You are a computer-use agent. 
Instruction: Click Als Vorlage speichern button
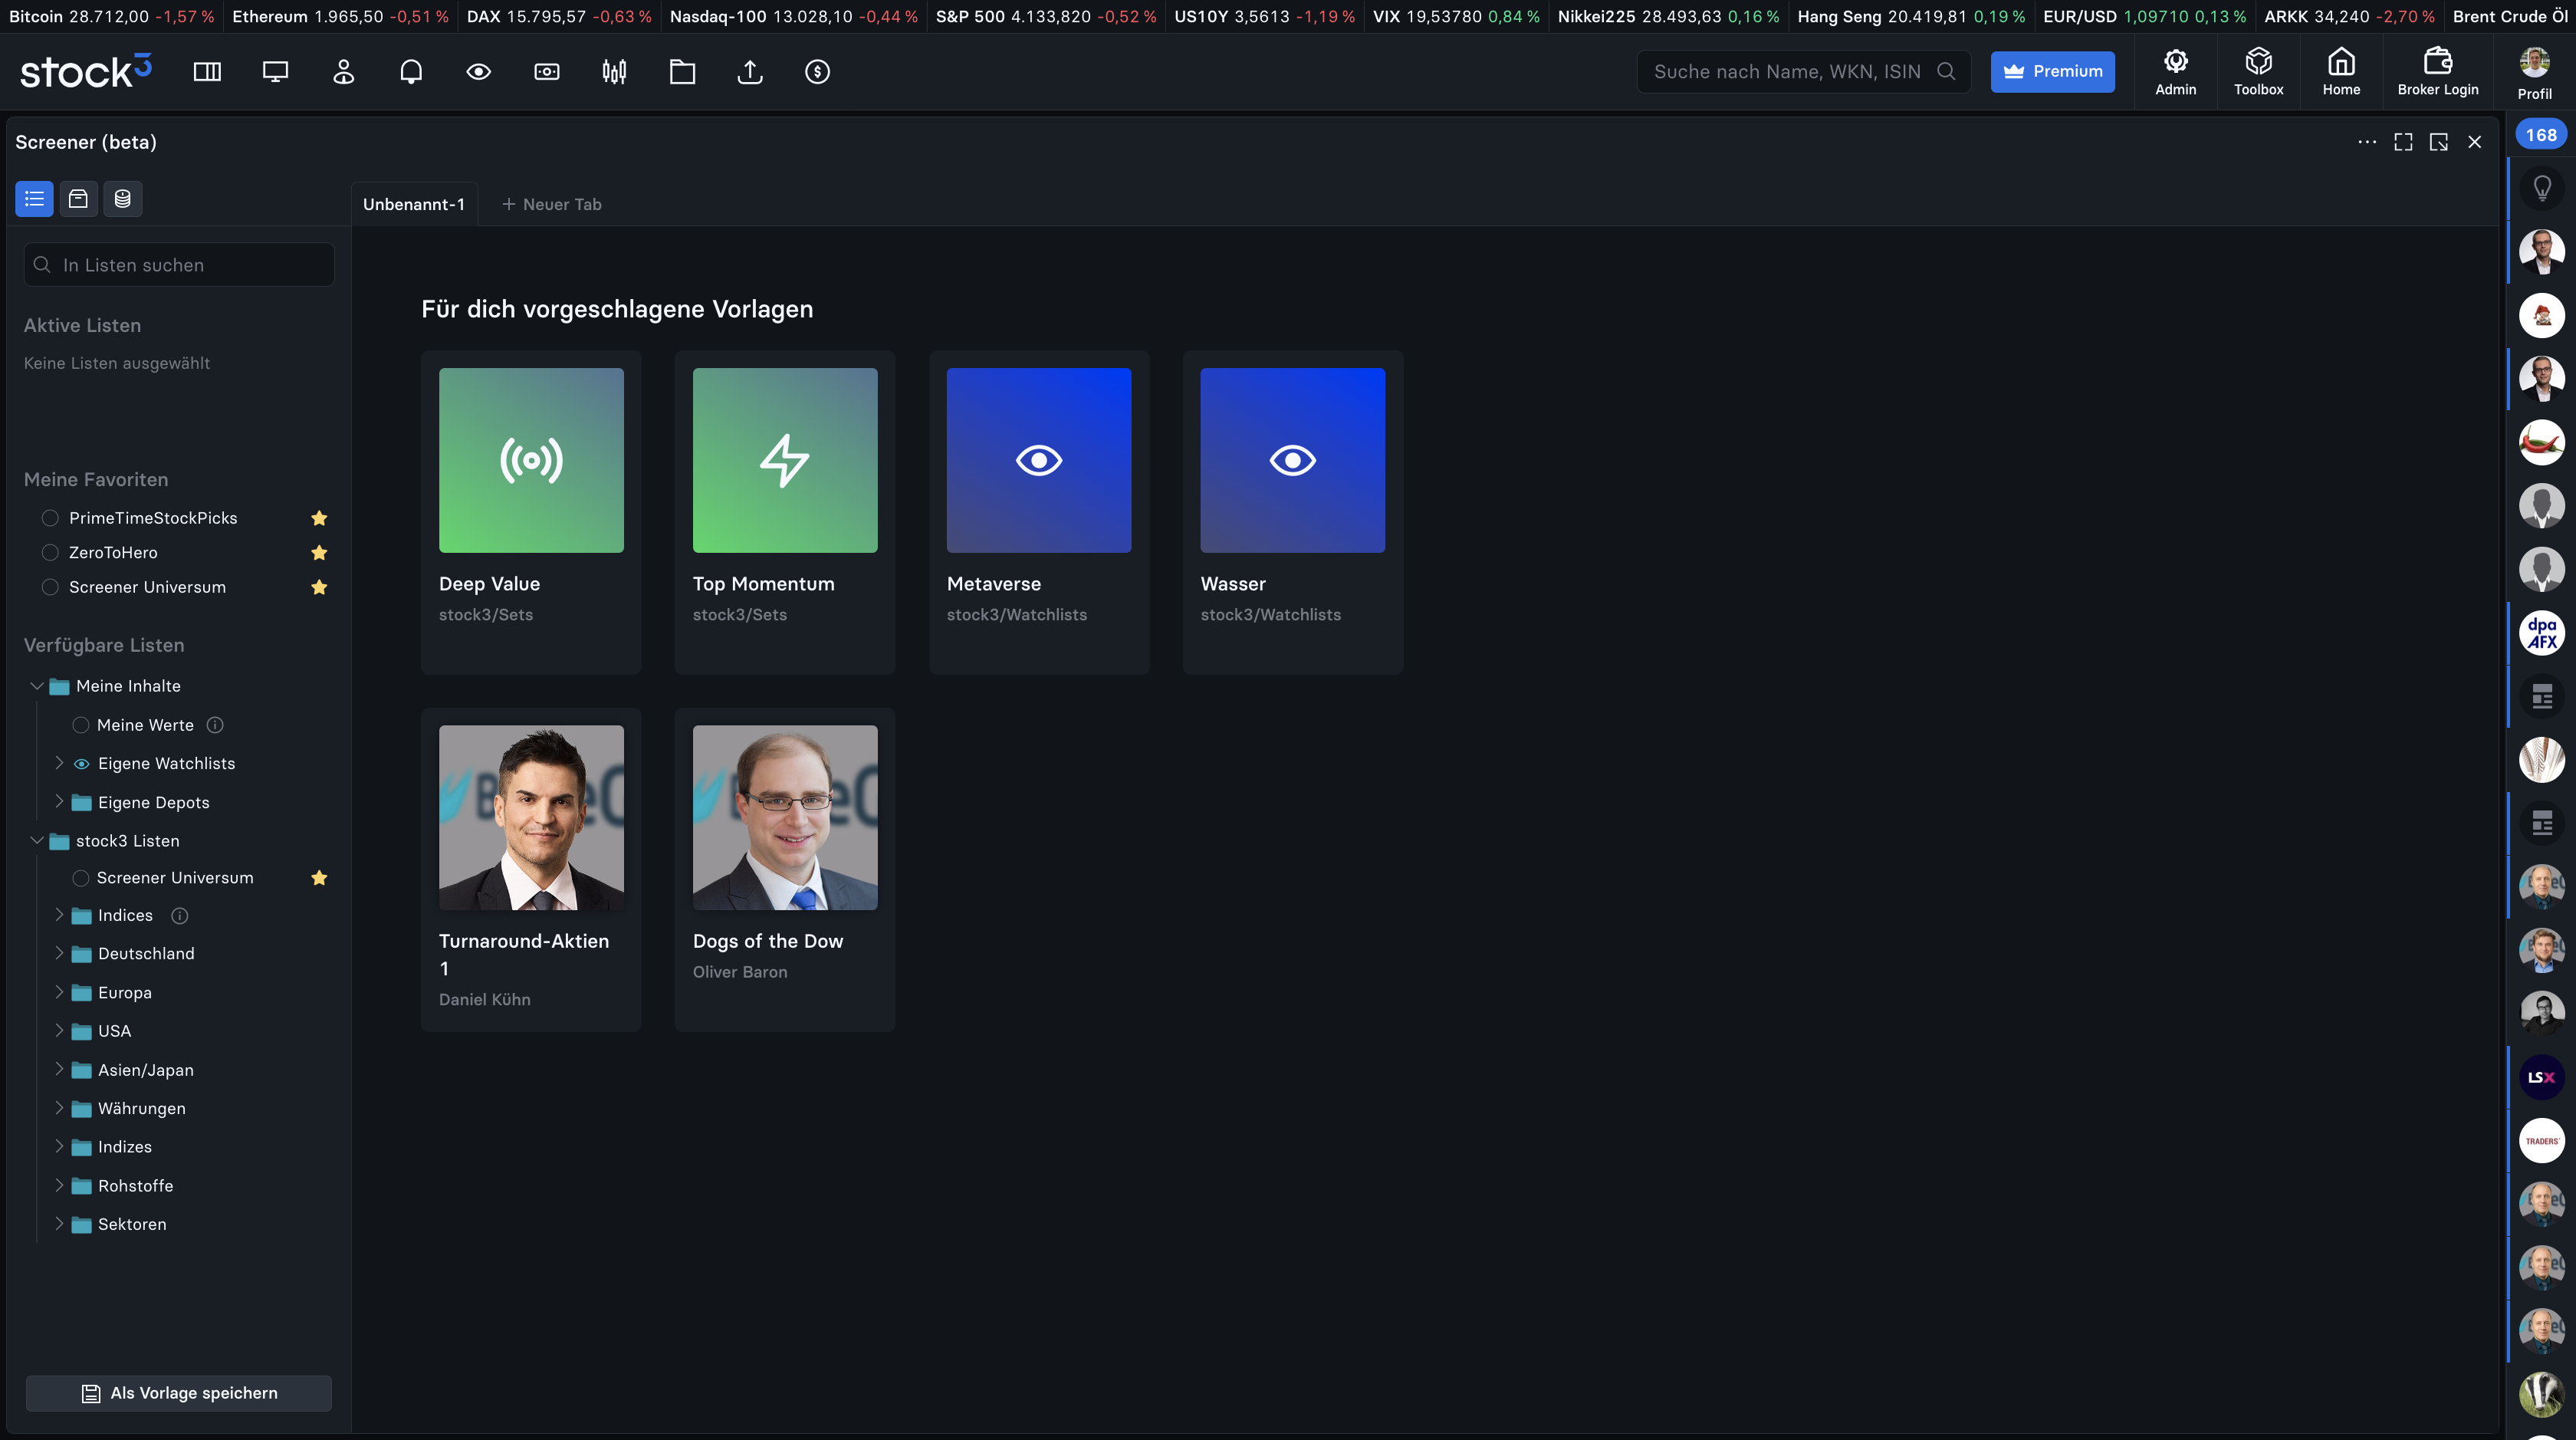click(x=179, y=1393)
